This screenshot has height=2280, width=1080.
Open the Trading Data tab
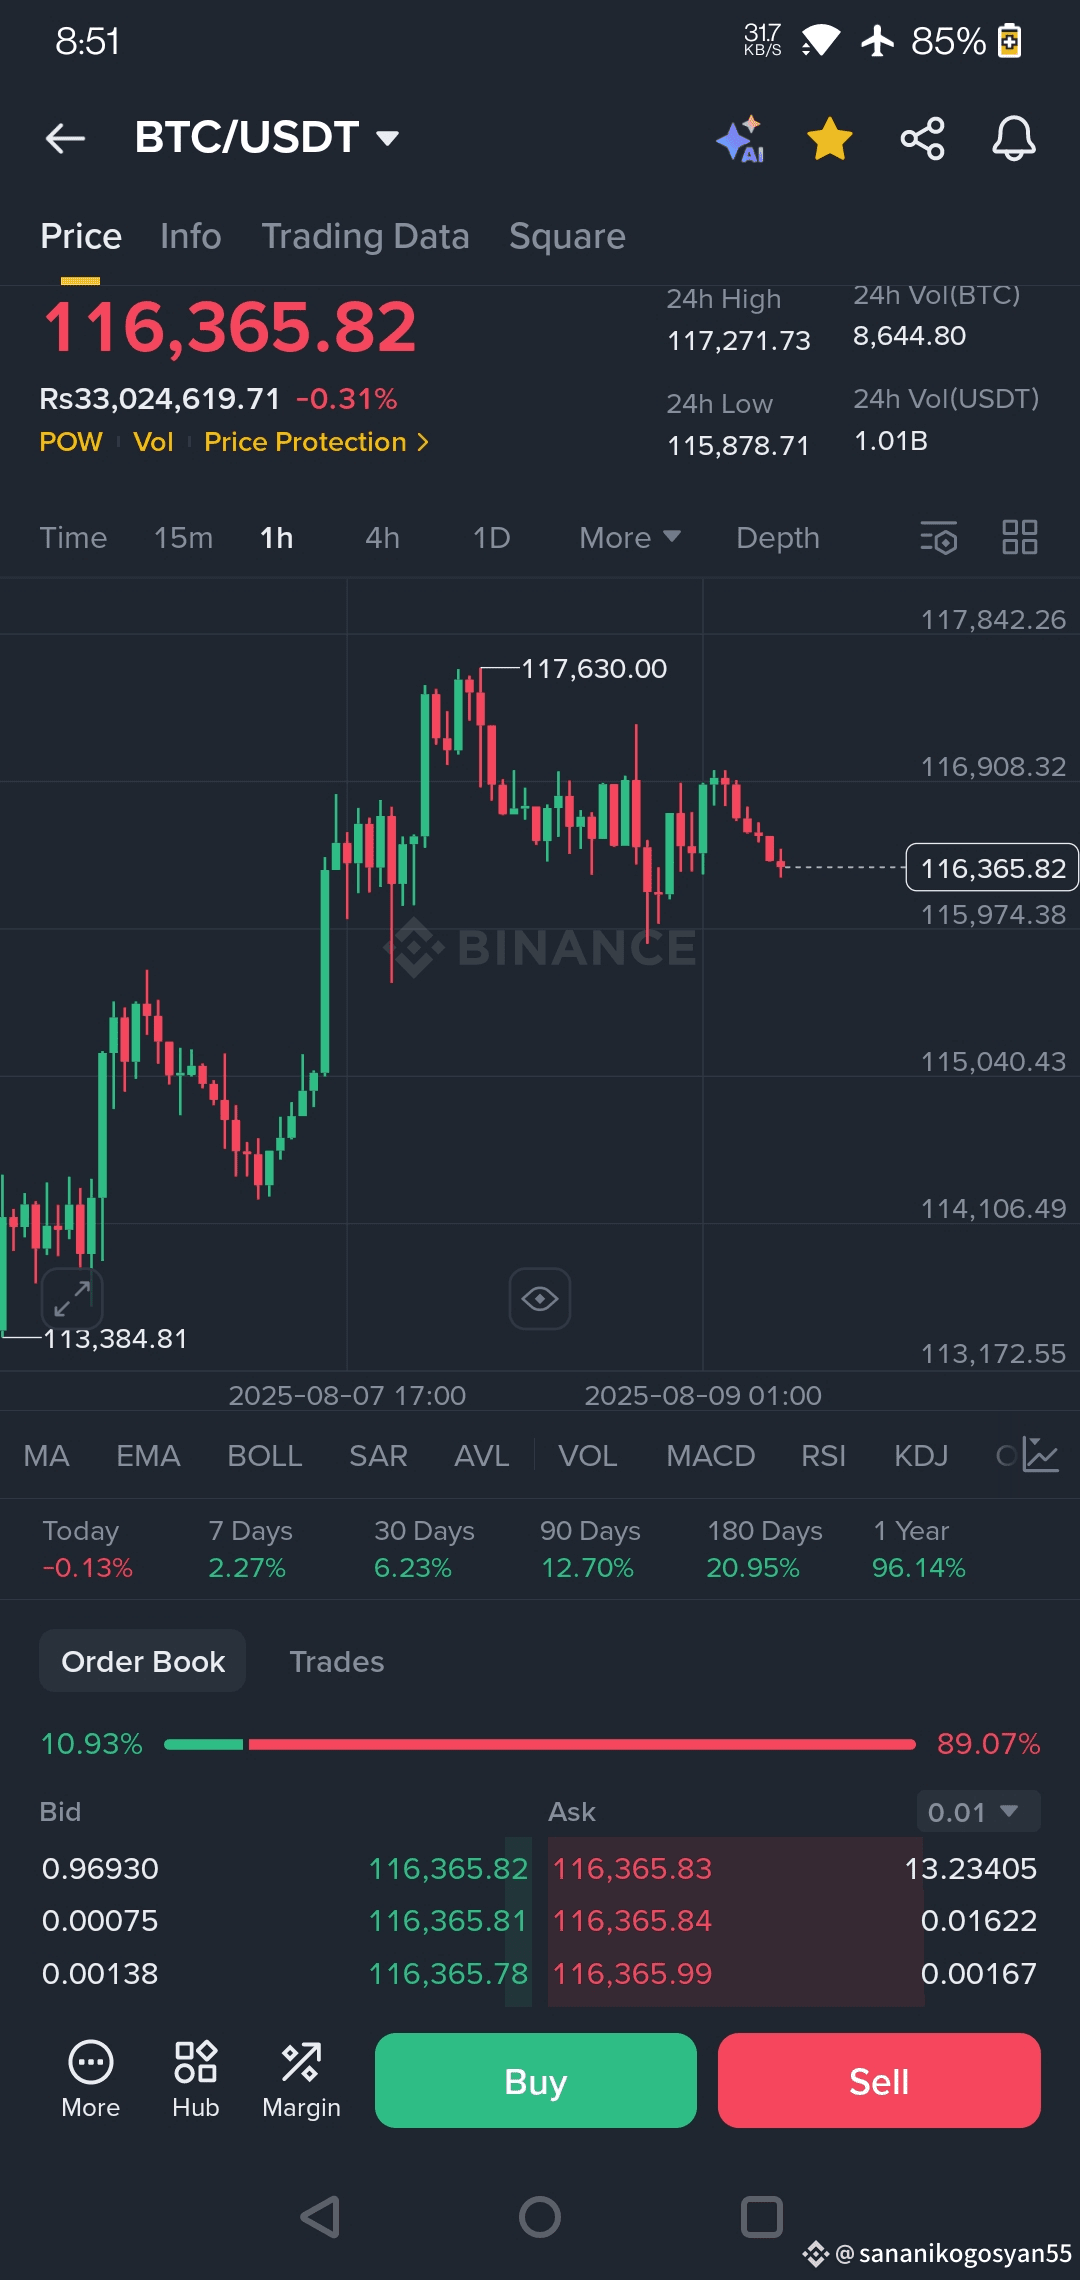click(365, 237)
